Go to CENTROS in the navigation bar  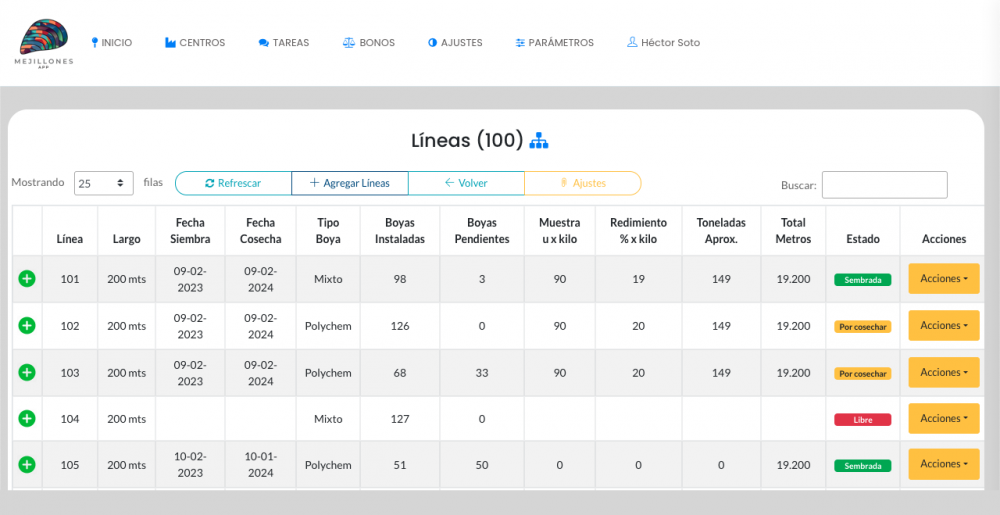click(x=195, y=43)
